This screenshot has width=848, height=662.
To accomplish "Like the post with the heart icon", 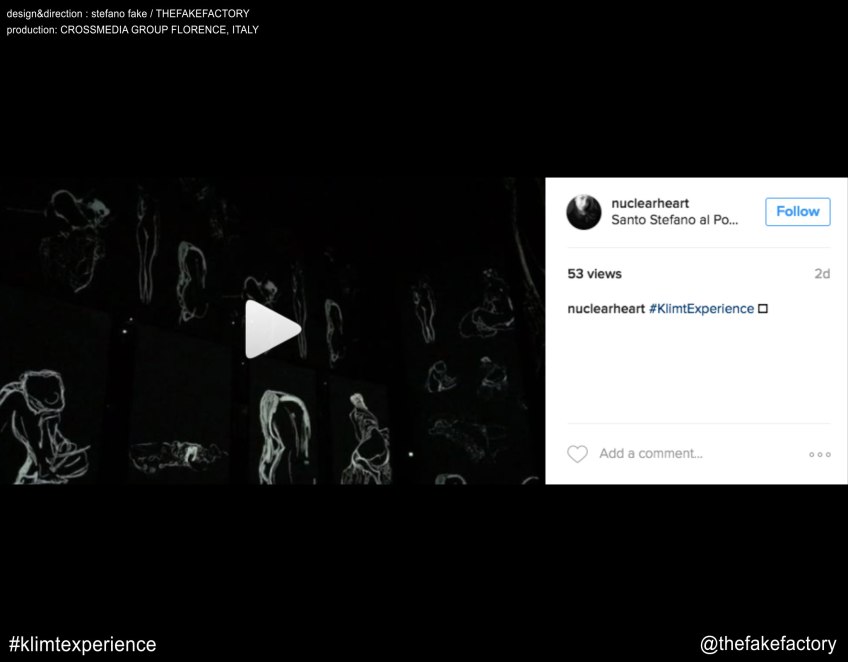I will pos(577,454).
